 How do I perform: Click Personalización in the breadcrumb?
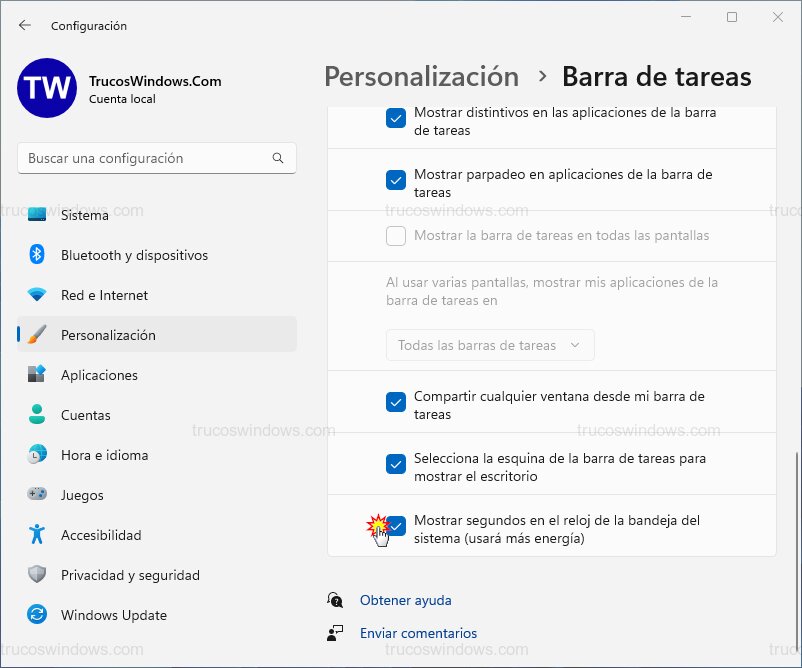421,76
